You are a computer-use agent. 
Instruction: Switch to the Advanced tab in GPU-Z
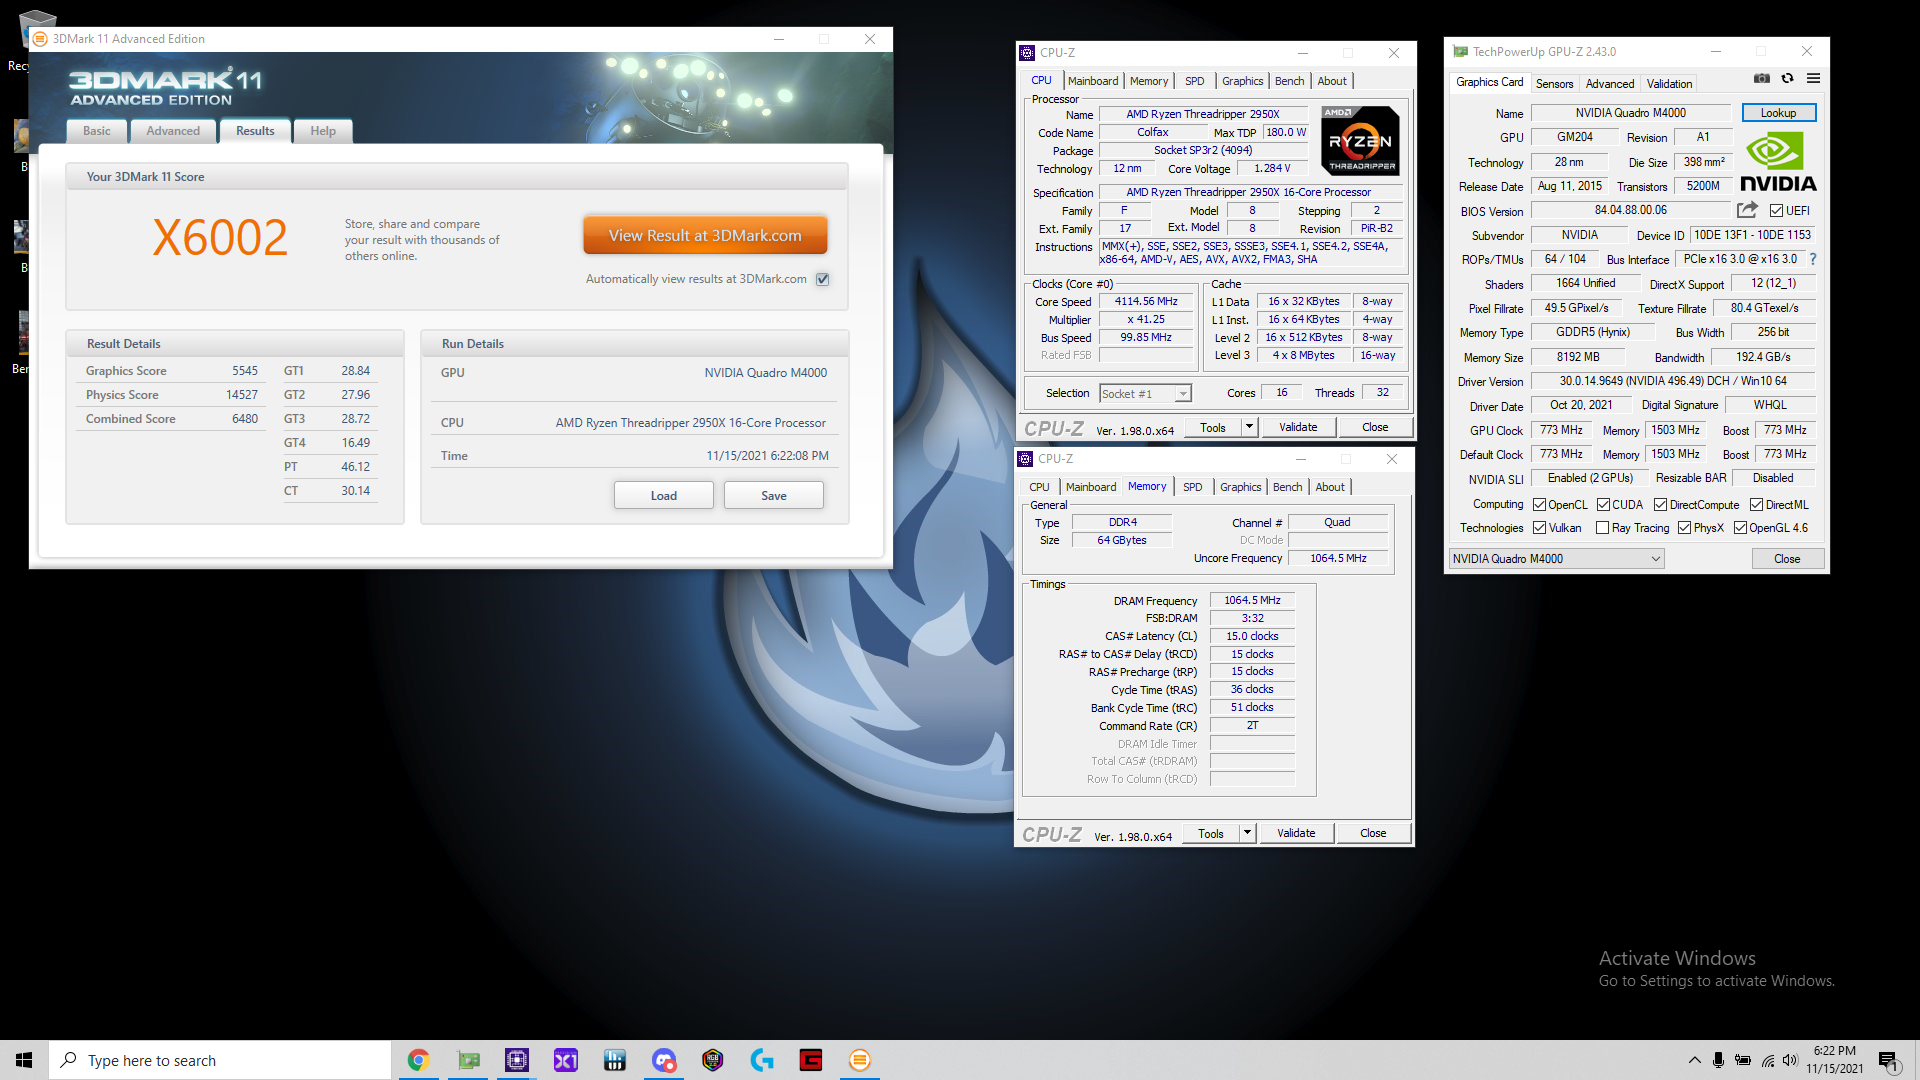1609,84
